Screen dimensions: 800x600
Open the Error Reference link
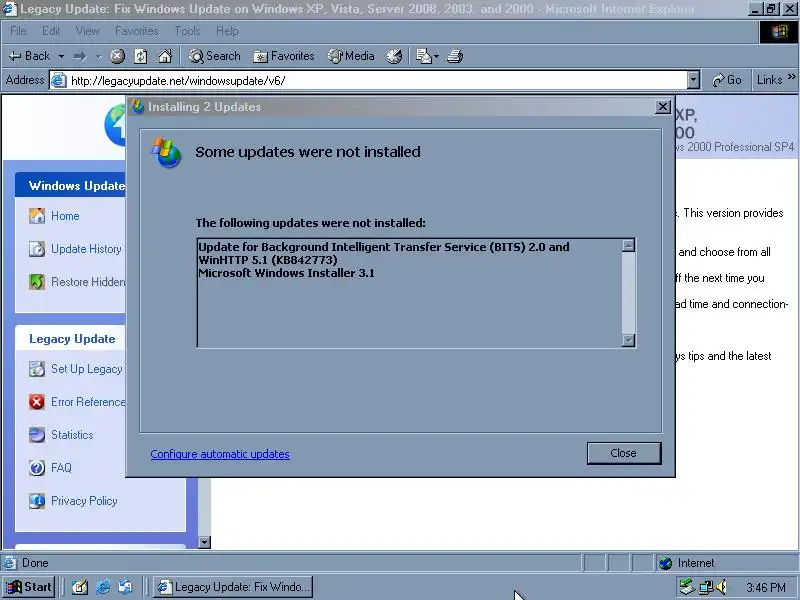coord(88,402)
